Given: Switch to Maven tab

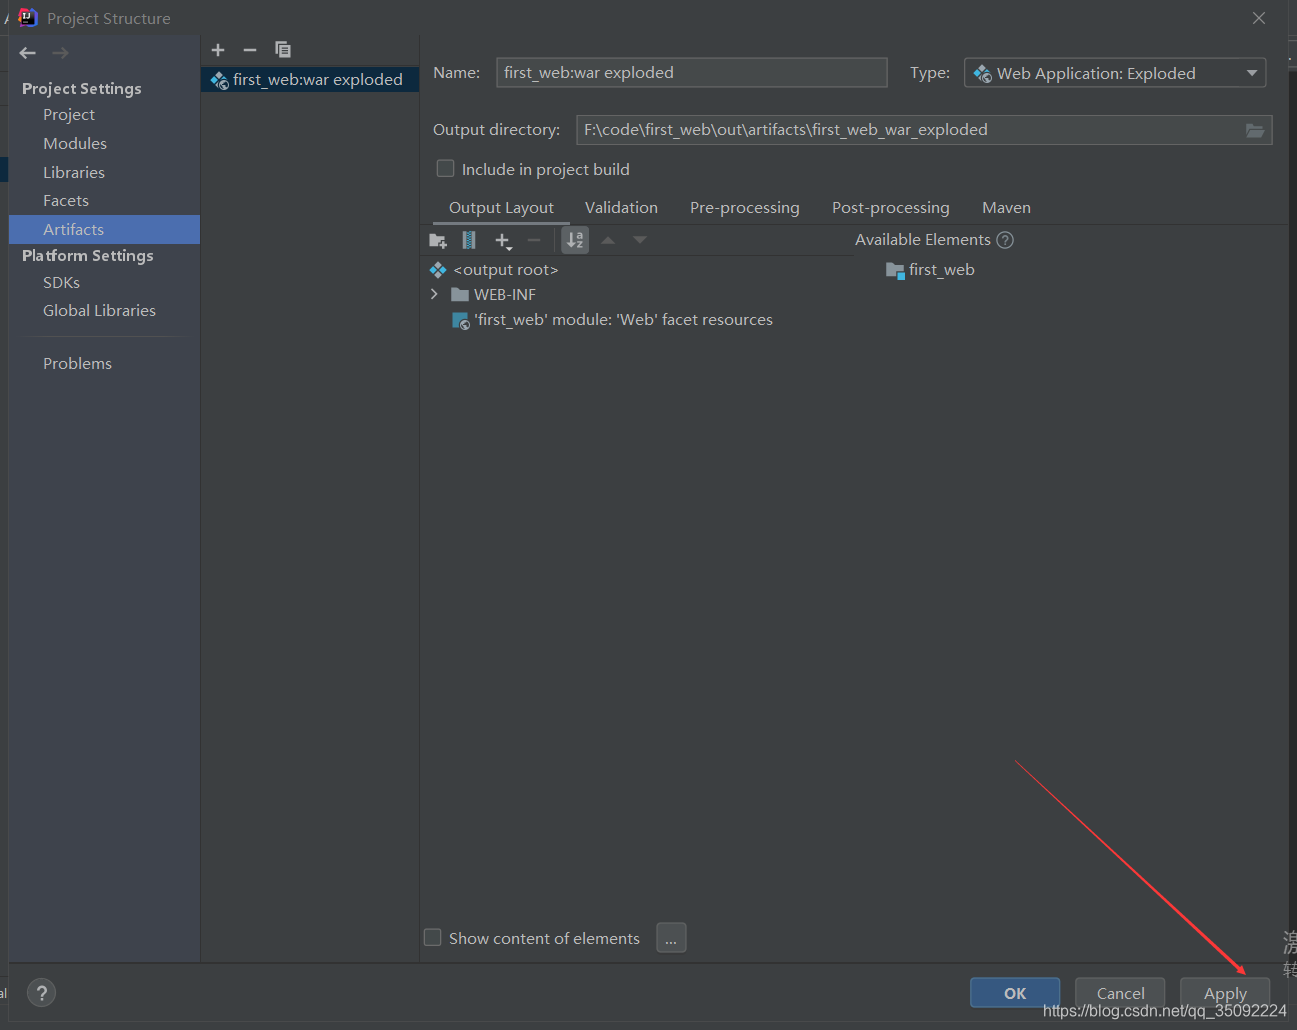Looking at the screenshot, I should pos(1006,207).
